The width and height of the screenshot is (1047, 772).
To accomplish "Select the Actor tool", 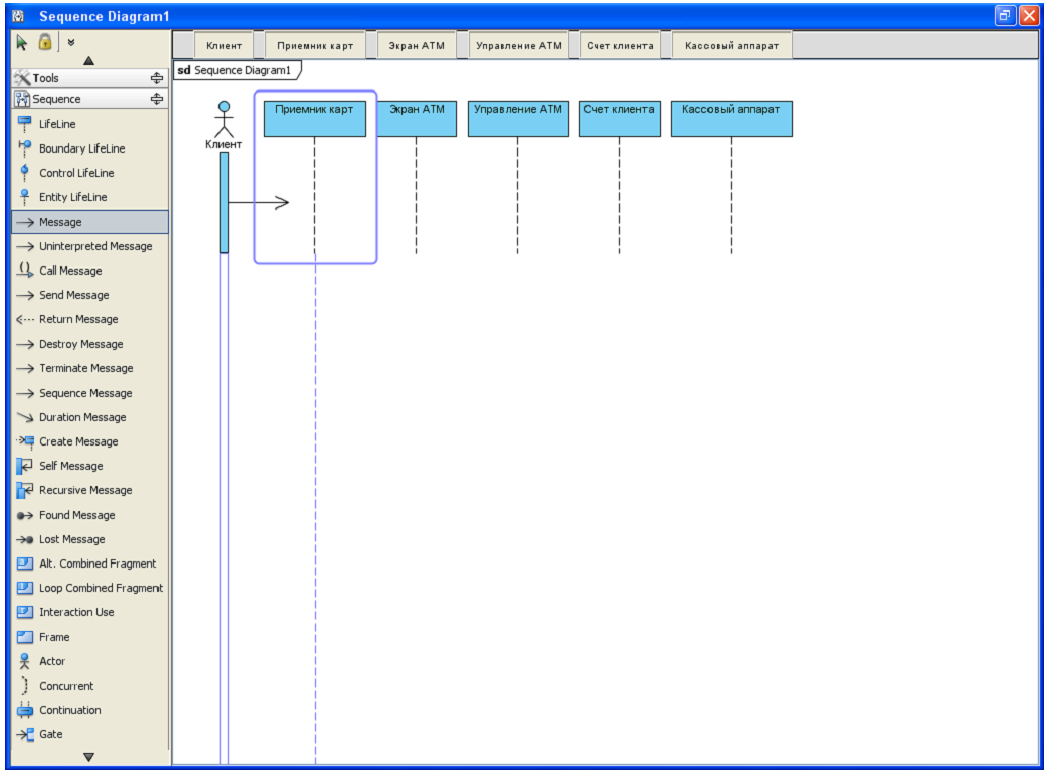I will pos(90,661).
